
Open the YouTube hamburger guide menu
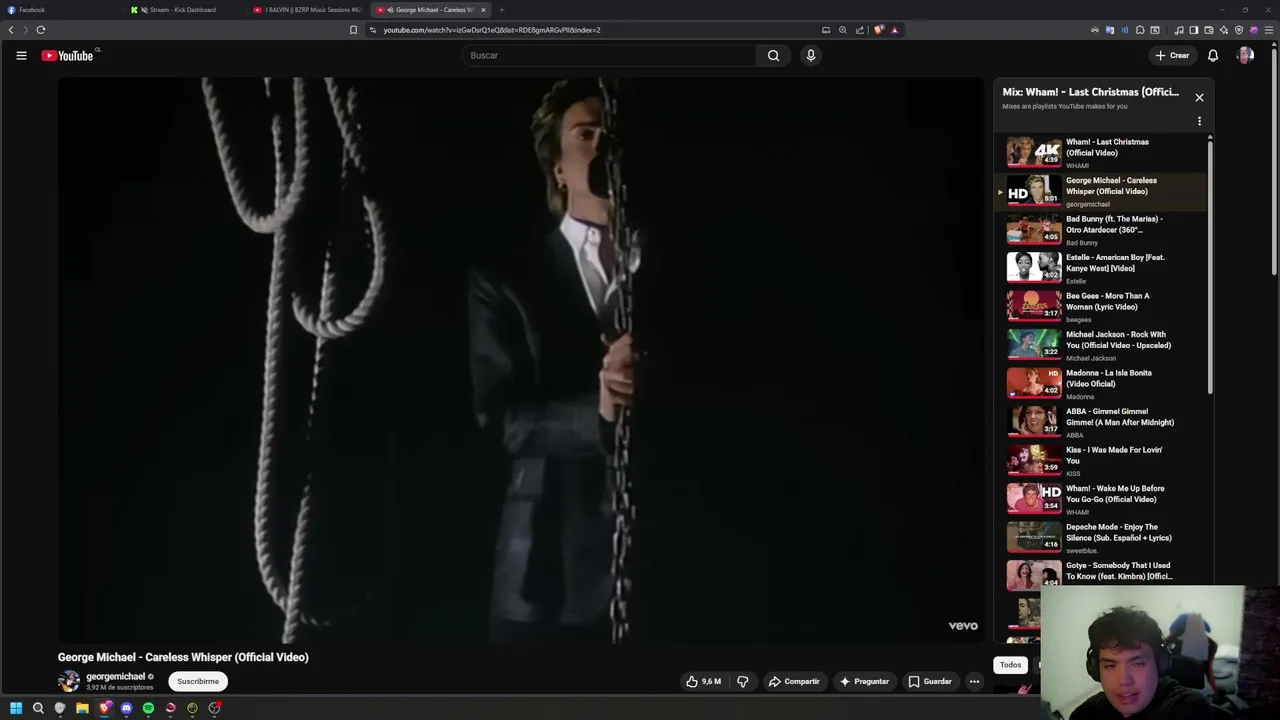21,56
